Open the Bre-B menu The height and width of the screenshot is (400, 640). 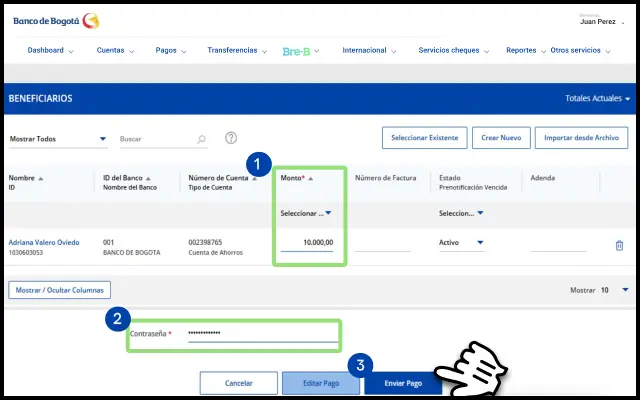point(301,51)
